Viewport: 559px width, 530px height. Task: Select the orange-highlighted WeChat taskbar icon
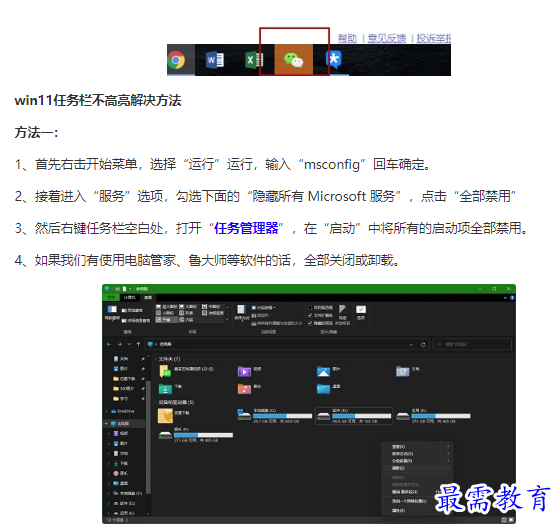point(293,60)
